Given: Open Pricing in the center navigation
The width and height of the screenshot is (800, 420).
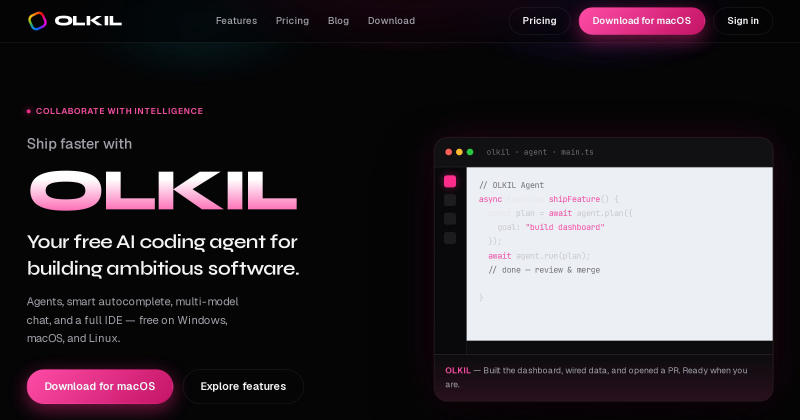Looking at the screenshot, I should (x=292, y=21).
